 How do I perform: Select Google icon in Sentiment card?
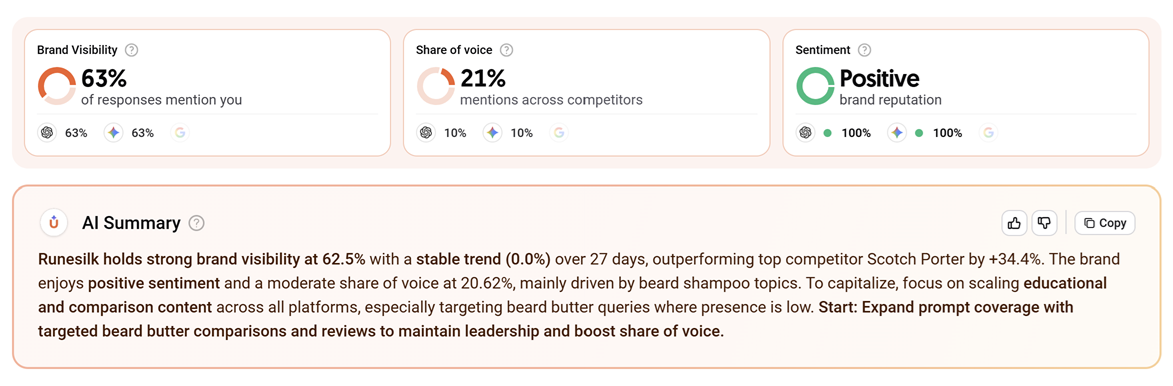988,133
